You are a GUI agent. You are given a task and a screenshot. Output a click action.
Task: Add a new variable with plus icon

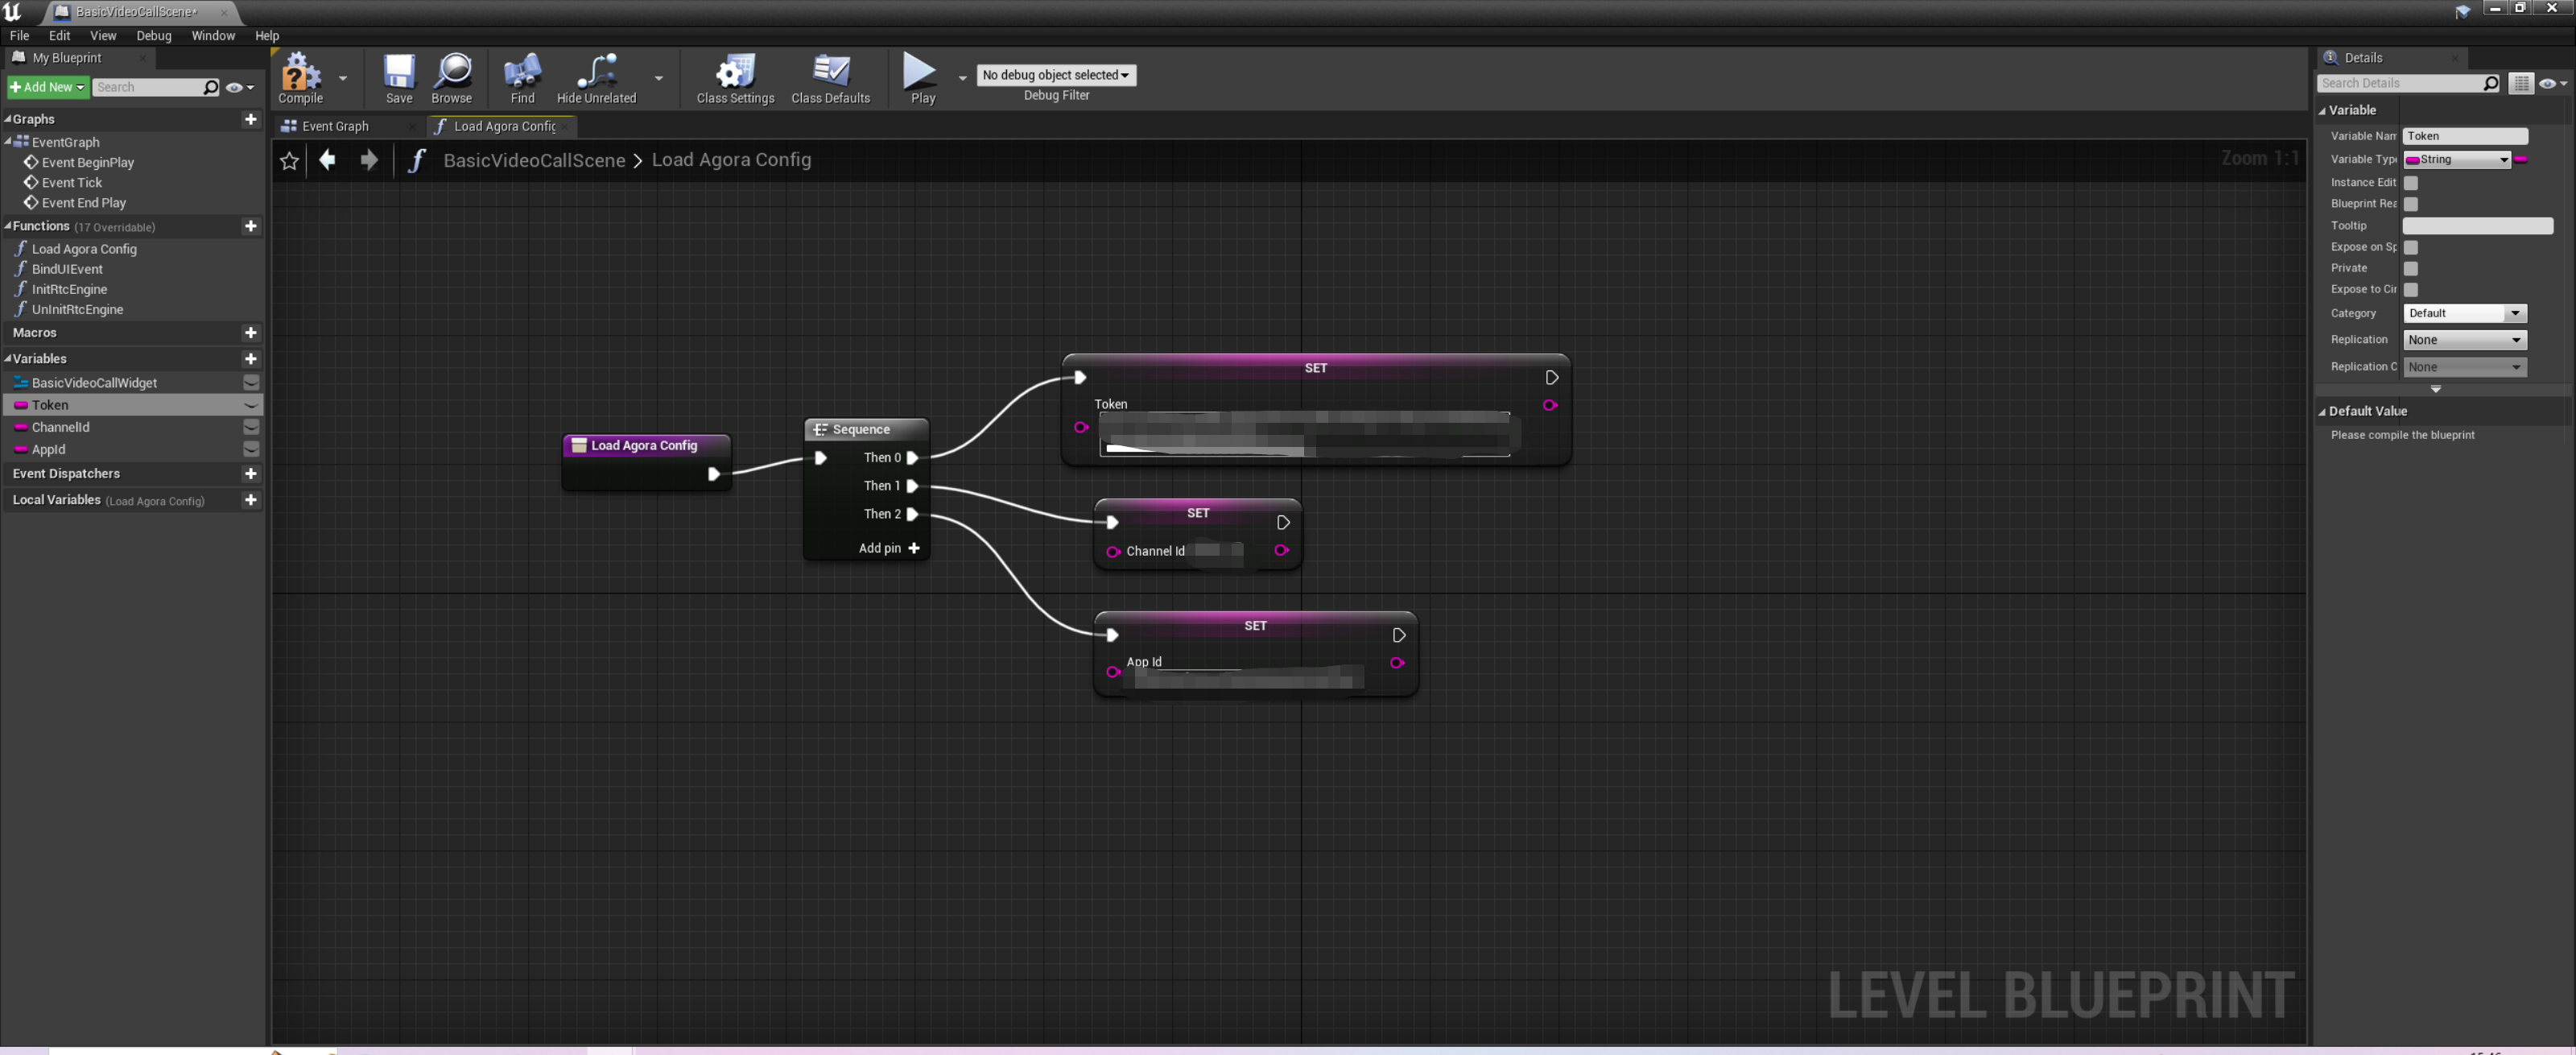click(251, 358)
